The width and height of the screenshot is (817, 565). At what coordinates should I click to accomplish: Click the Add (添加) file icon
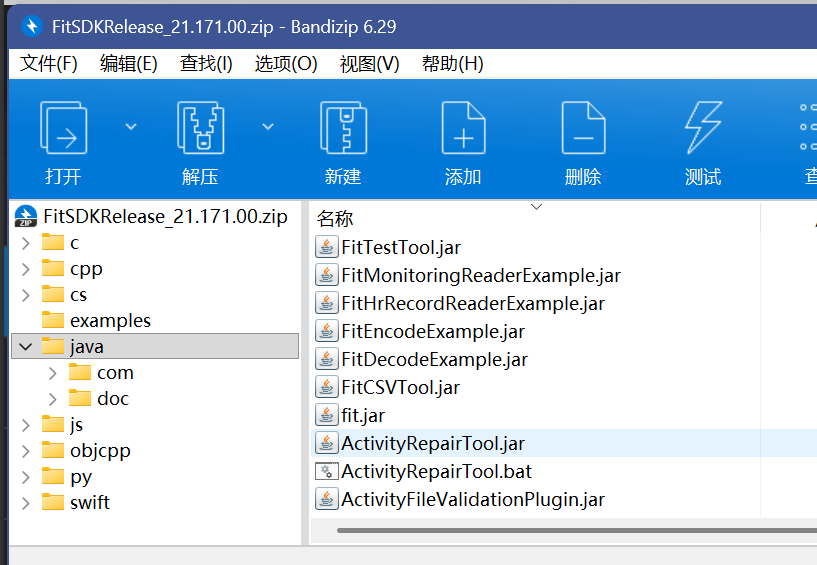(x=463, y=128)
